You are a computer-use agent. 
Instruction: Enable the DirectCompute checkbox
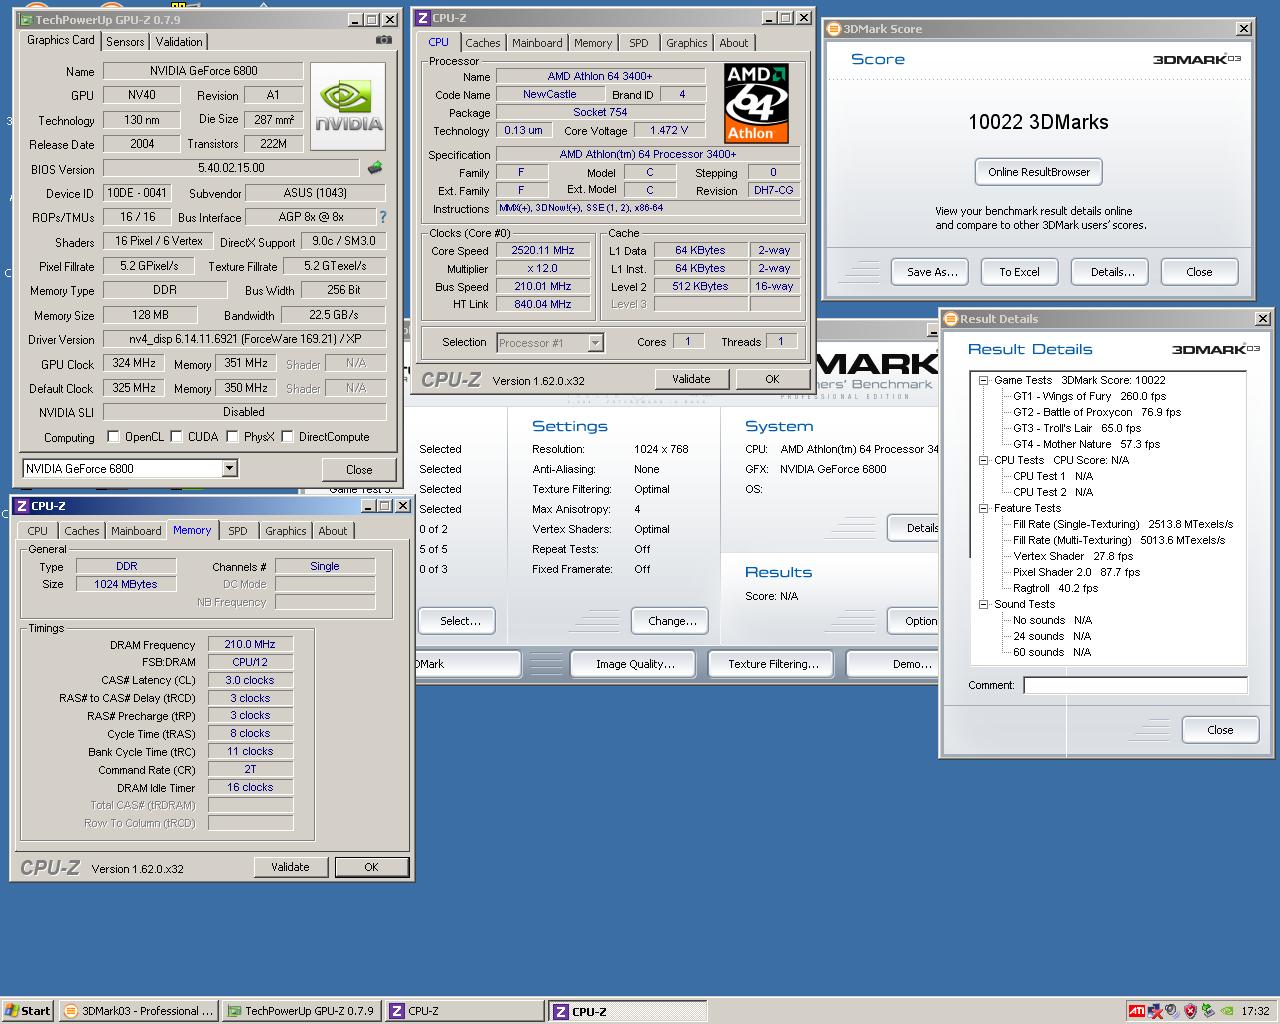point(287,437)
